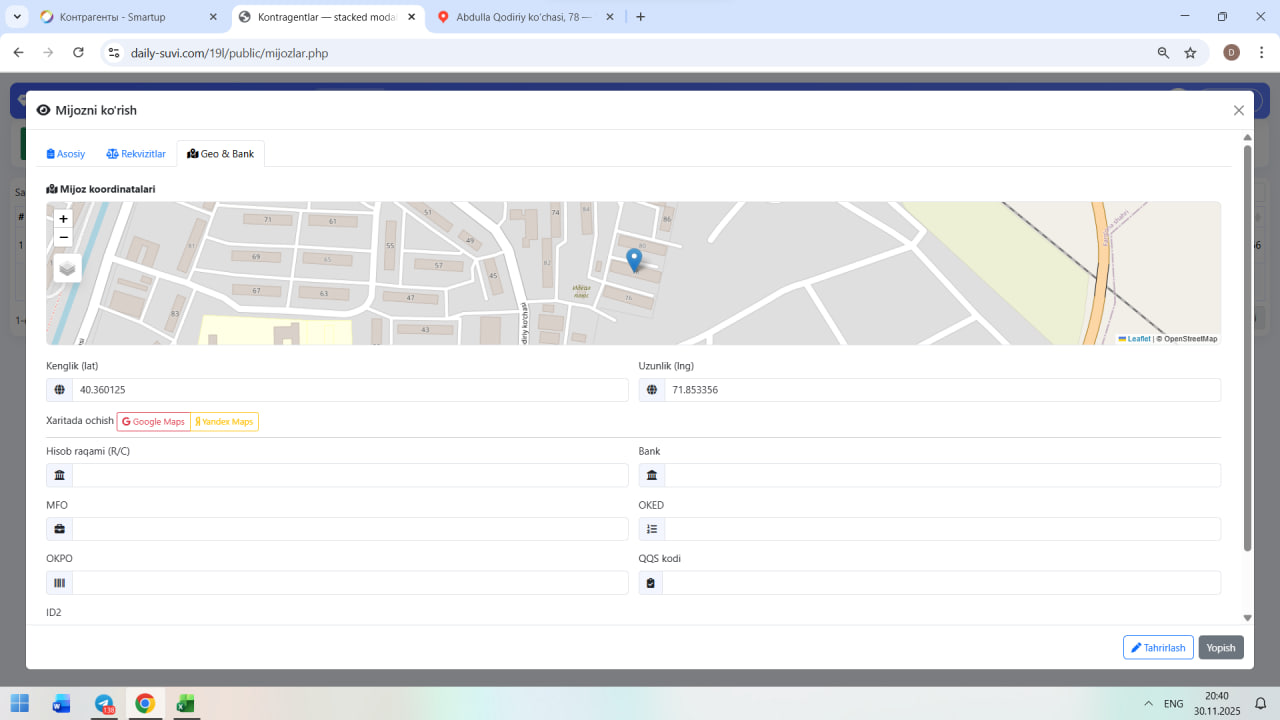Screen dimensions: 1280x720
Task: Select the Geo & Bank tab
Action: tap(221, 154)
